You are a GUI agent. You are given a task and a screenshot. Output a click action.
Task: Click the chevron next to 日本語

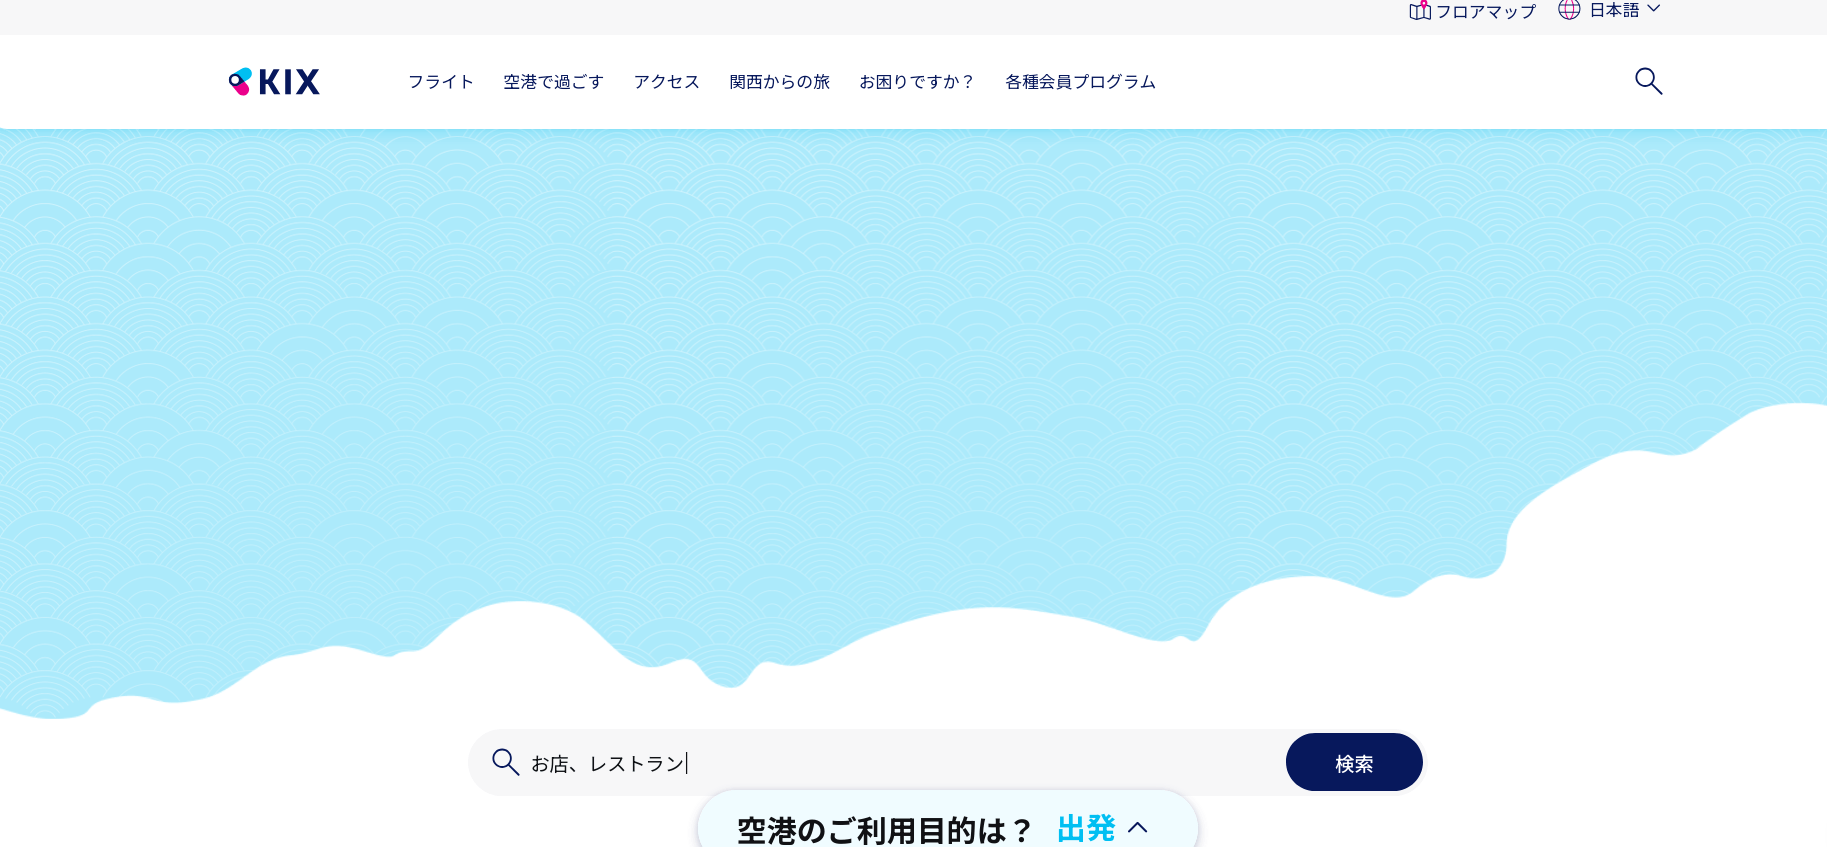1654,9
